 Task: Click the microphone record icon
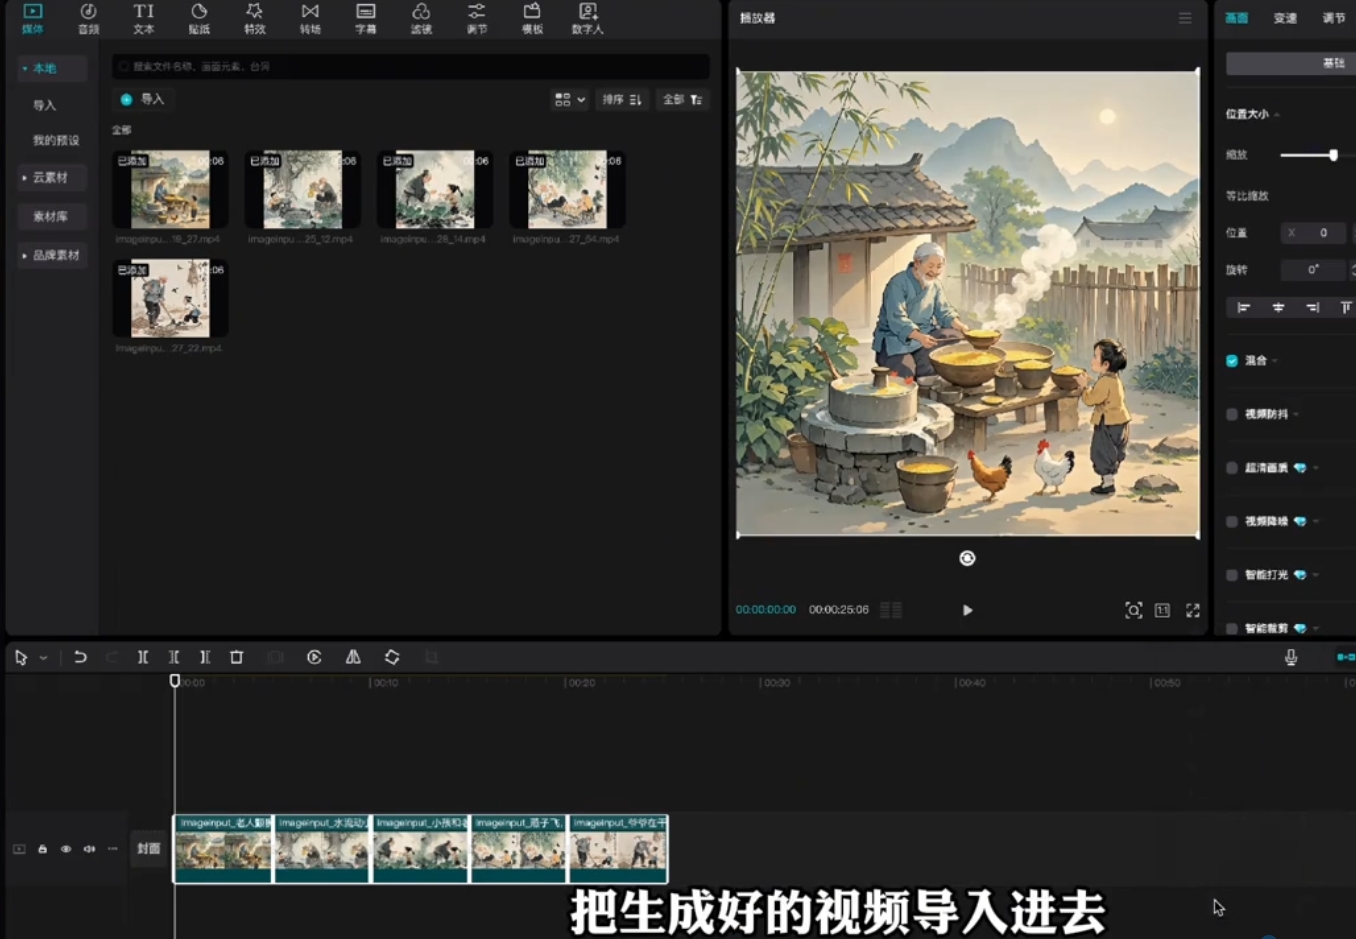[x=1291, y=657]
